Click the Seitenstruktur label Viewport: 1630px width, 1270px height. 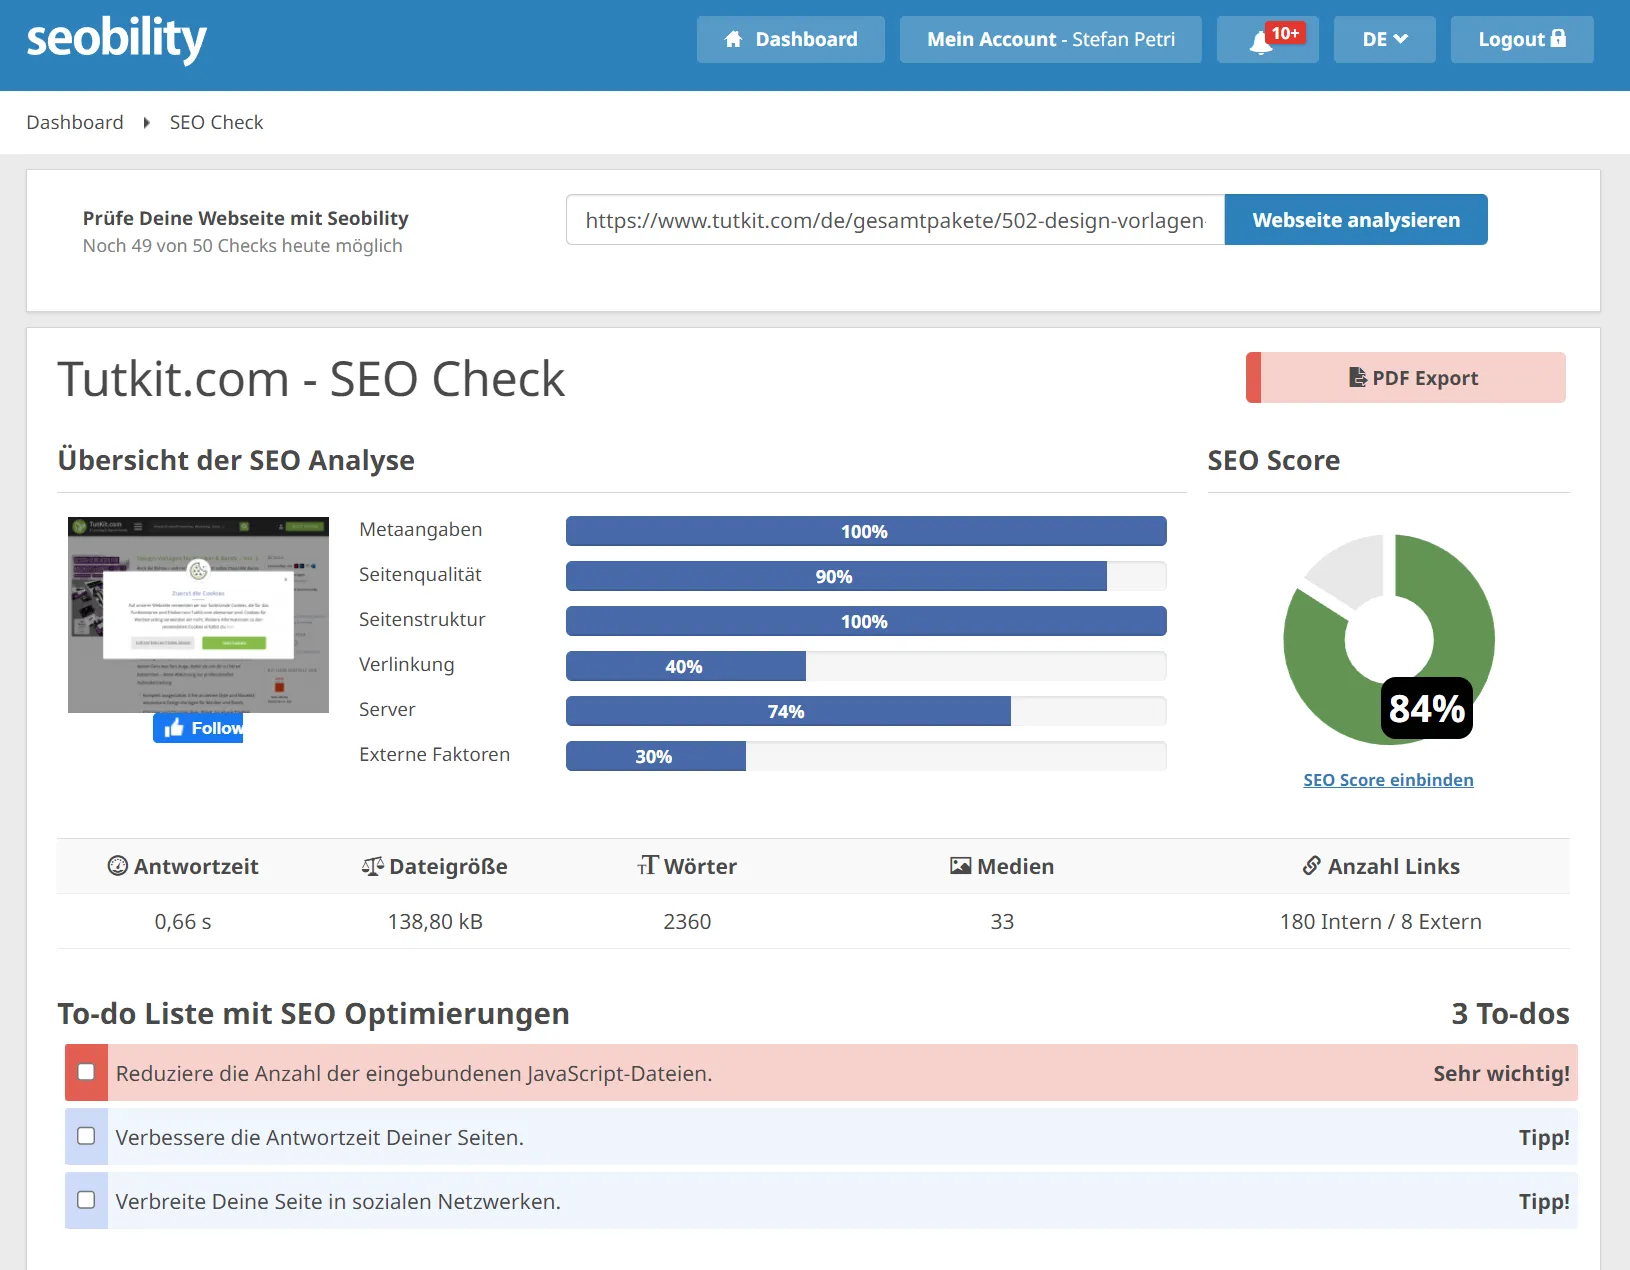tap(422, 620)
